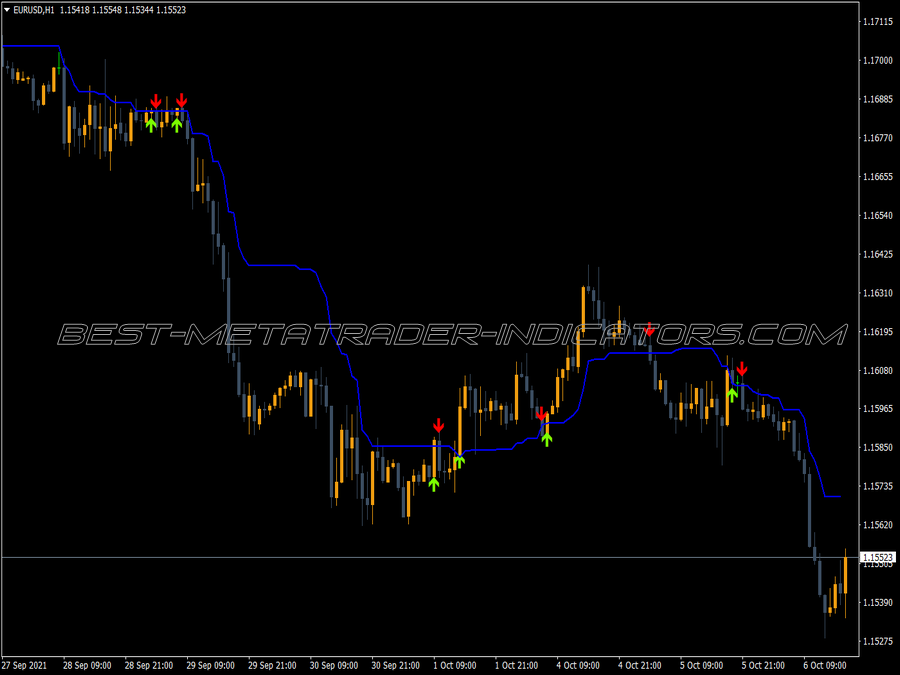The width and height of the screenshot is (900, 675).
Task: Click the 5 Oct 09:00 time label
Action: (x=701, y=665)
